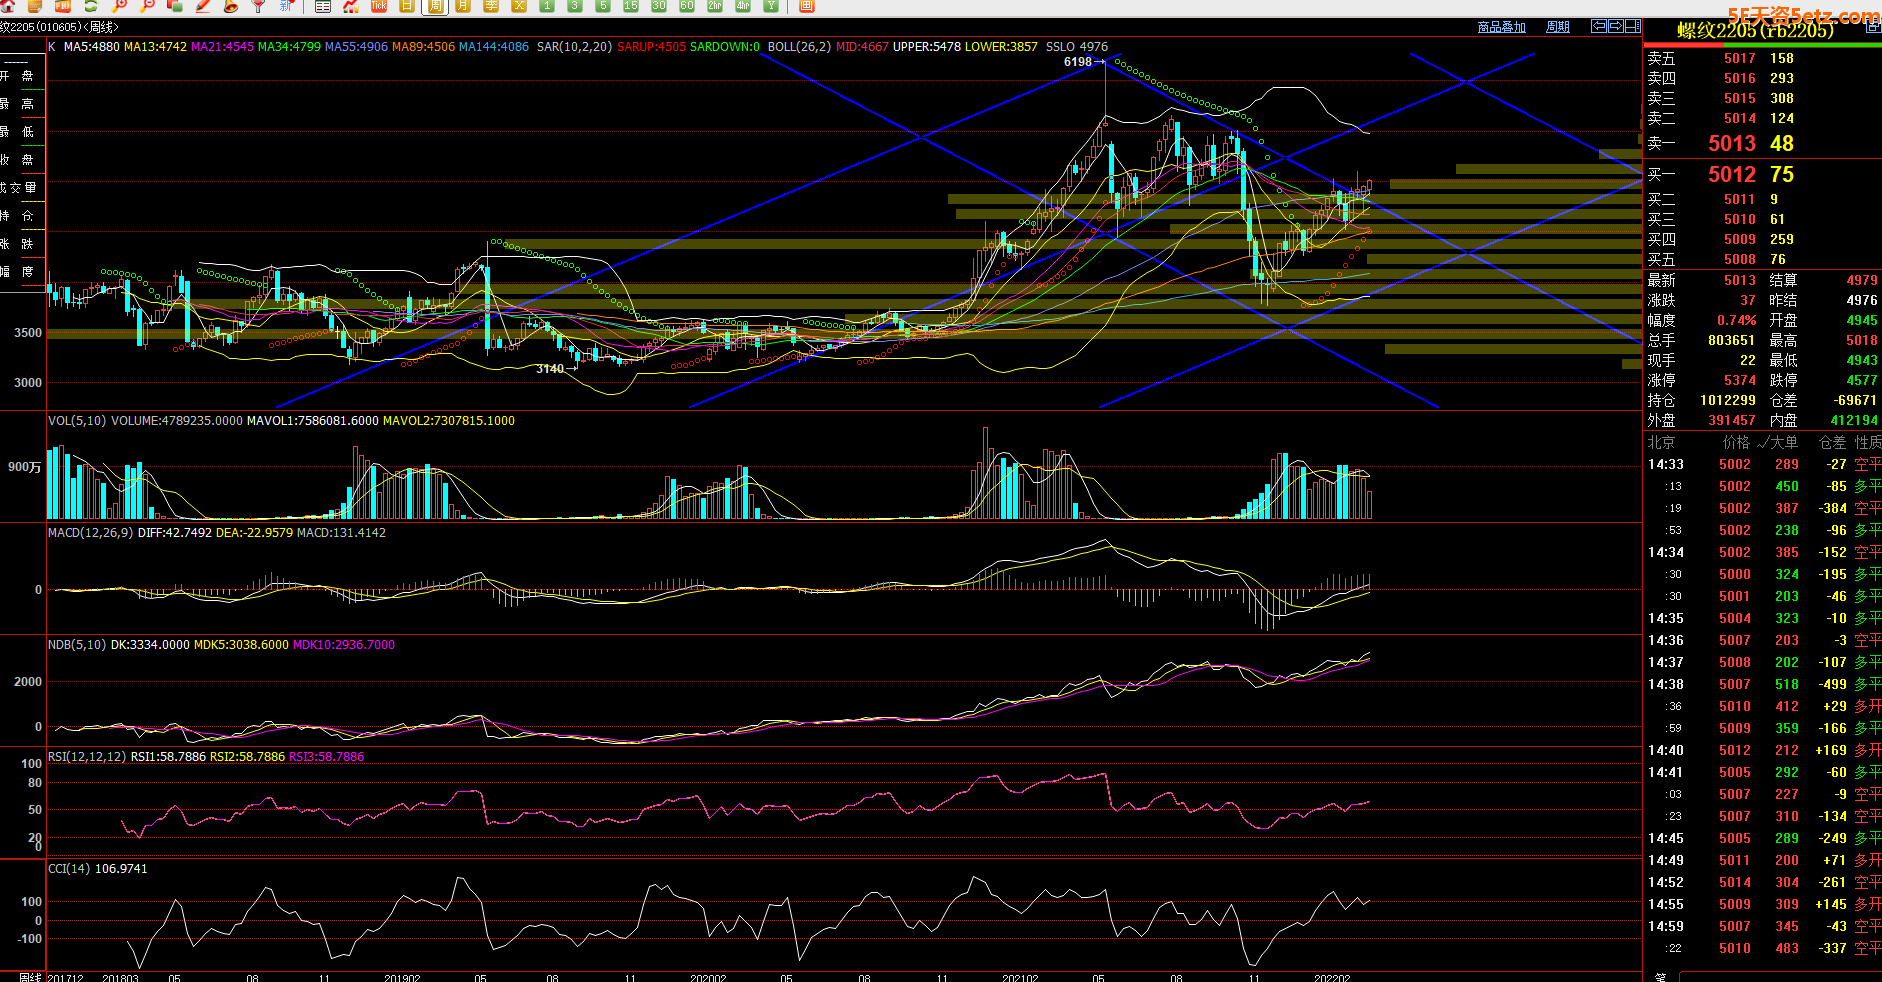The width and height of the screenshot is (1882, 982).
Task: Click the SAR(10,2,20) indicator label
Action: pos(574,47)
